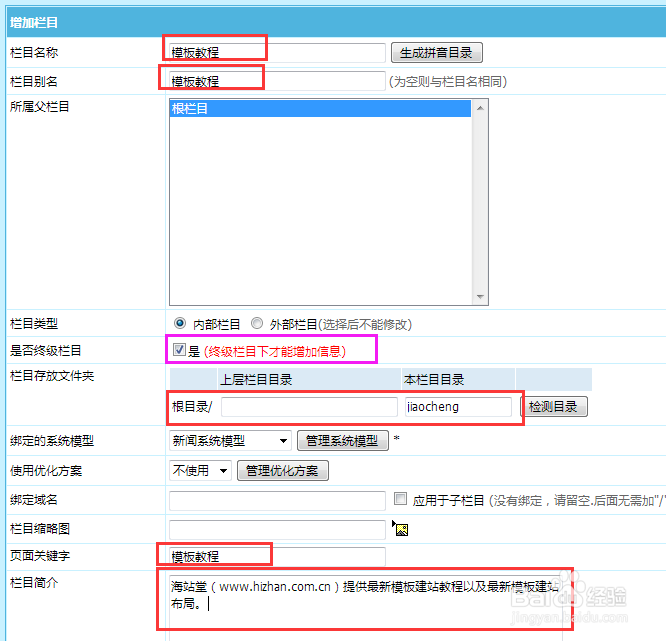
Task: Click the 页面关键字 input field
Action: coord(277,556)
